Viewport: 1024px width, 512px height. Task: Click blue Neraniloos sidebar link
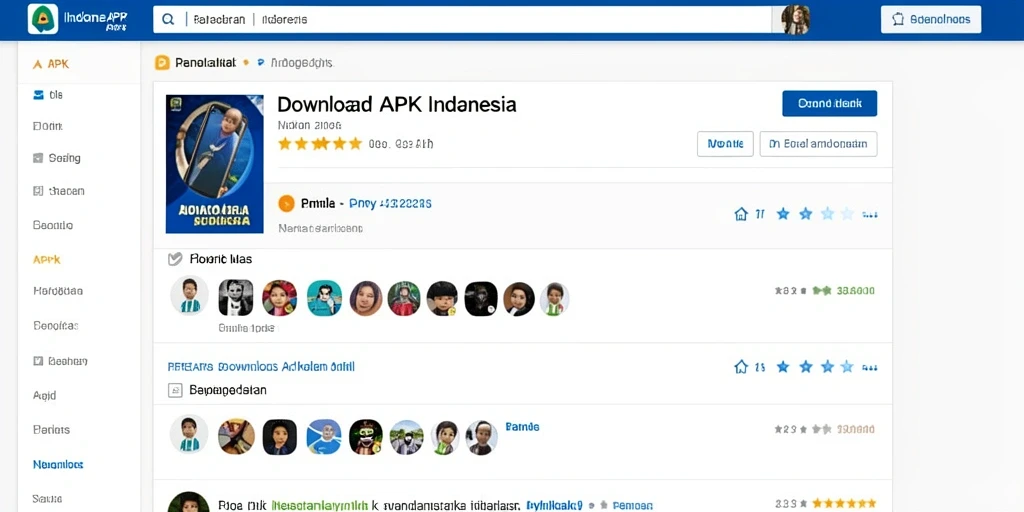click(x=58, y=464)
